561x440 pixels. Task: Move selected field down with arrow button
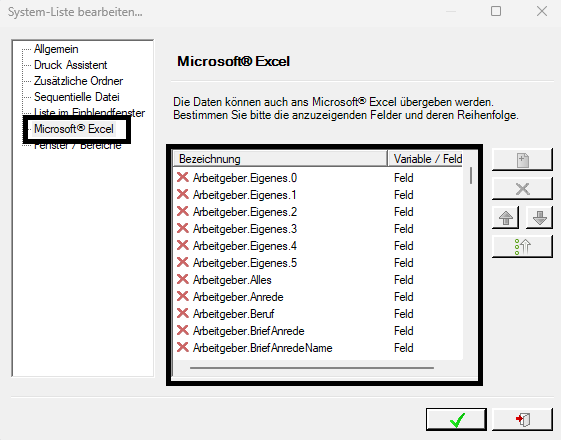[539, 217]
